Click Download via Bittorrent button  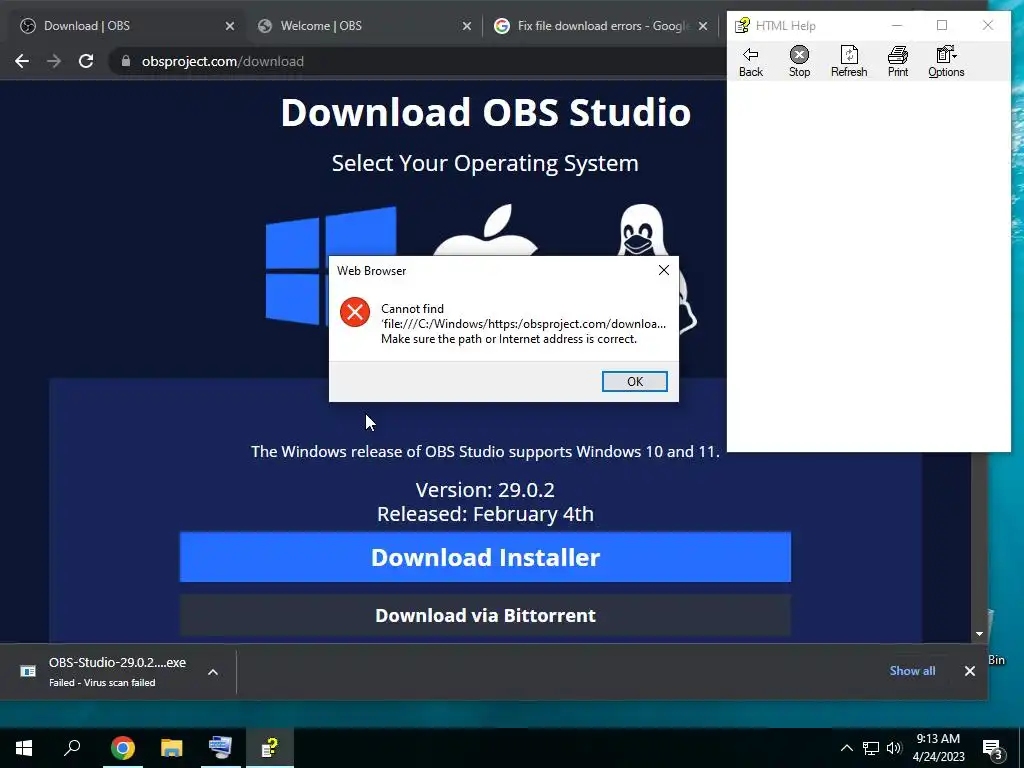click(x=485, y=615)
